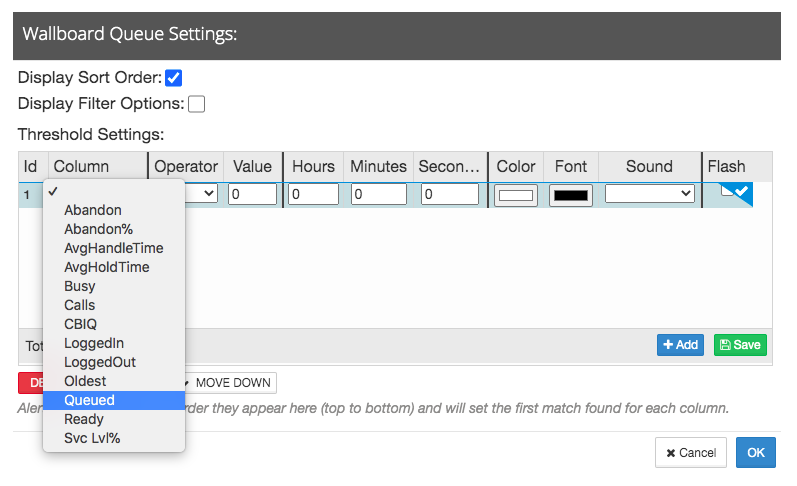Focus the Hours input field
Image resolution: width=797 pixels, height=486 pixels.
313,194
